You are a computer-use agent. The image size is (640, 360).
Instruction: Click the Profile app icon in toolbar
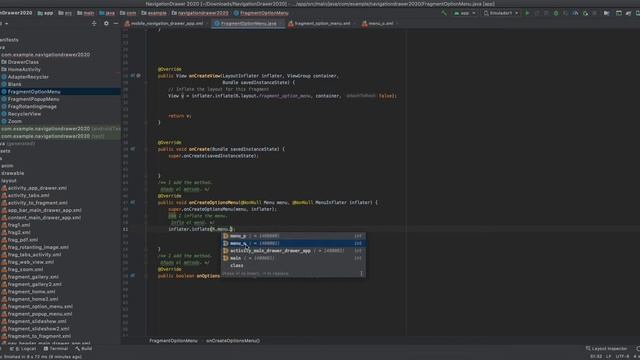point(575,13)
